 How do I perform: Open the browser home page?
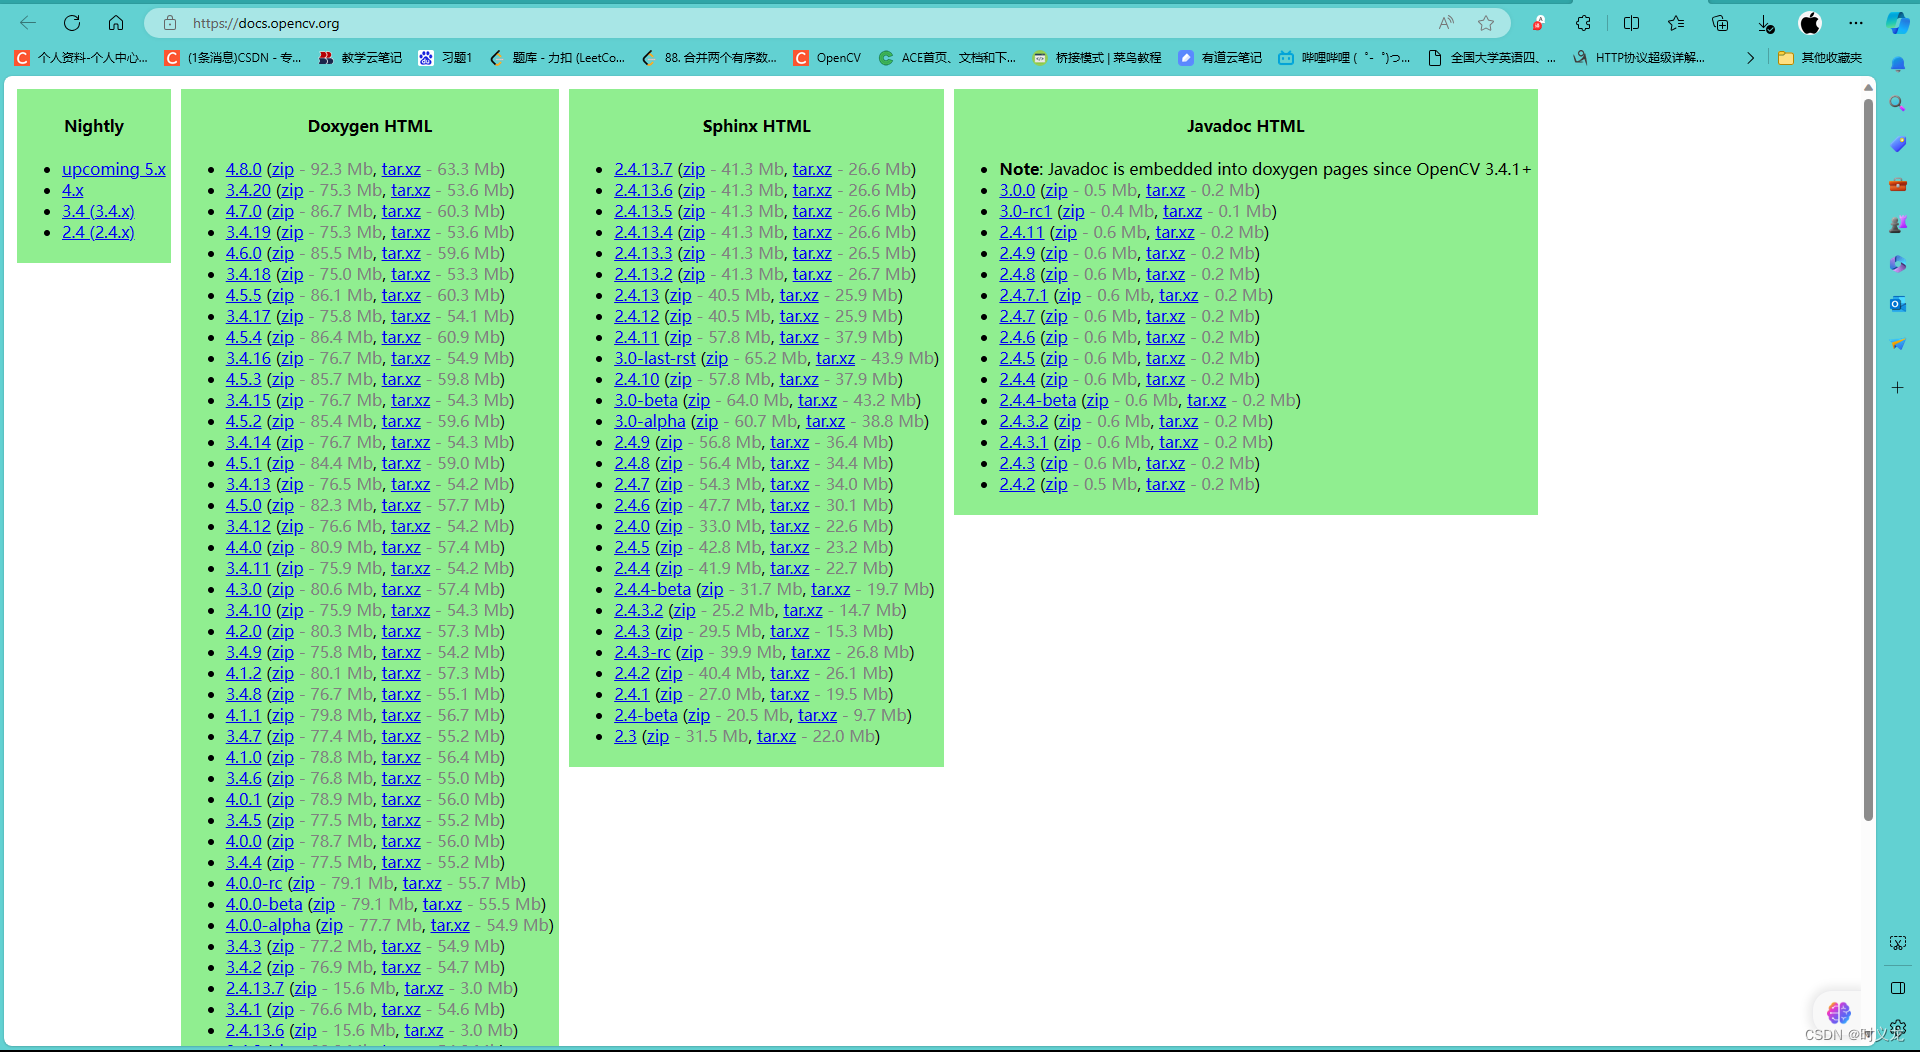[x=116, y=23]
